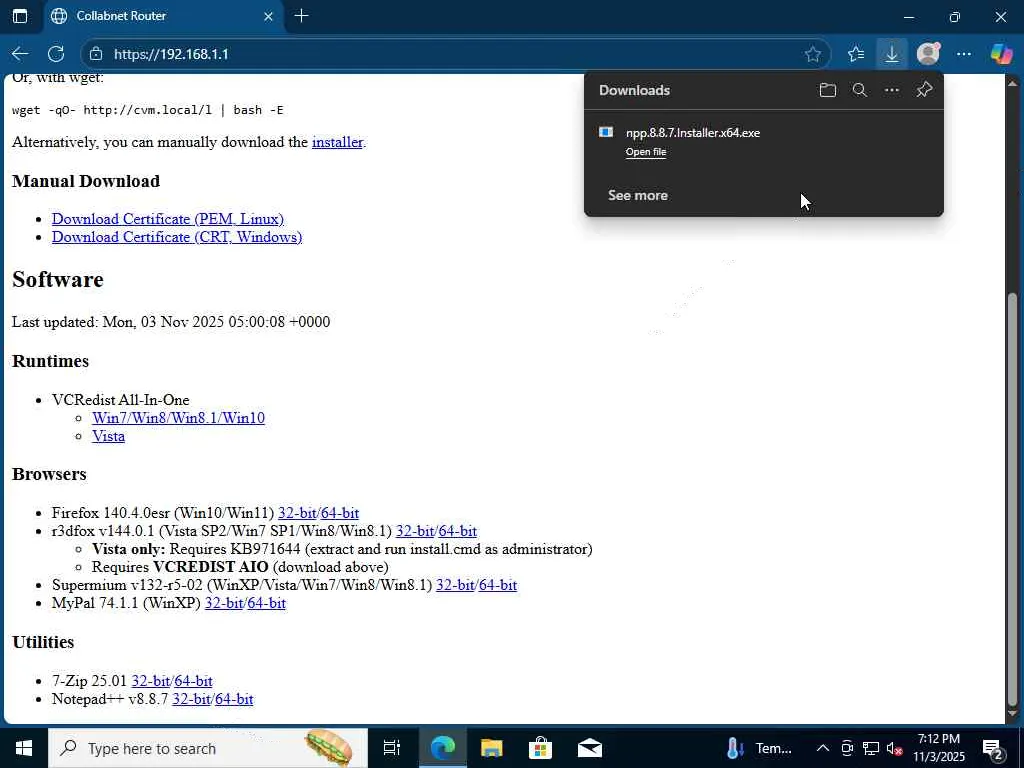Click the site security lock icon

tap(96, 54)
